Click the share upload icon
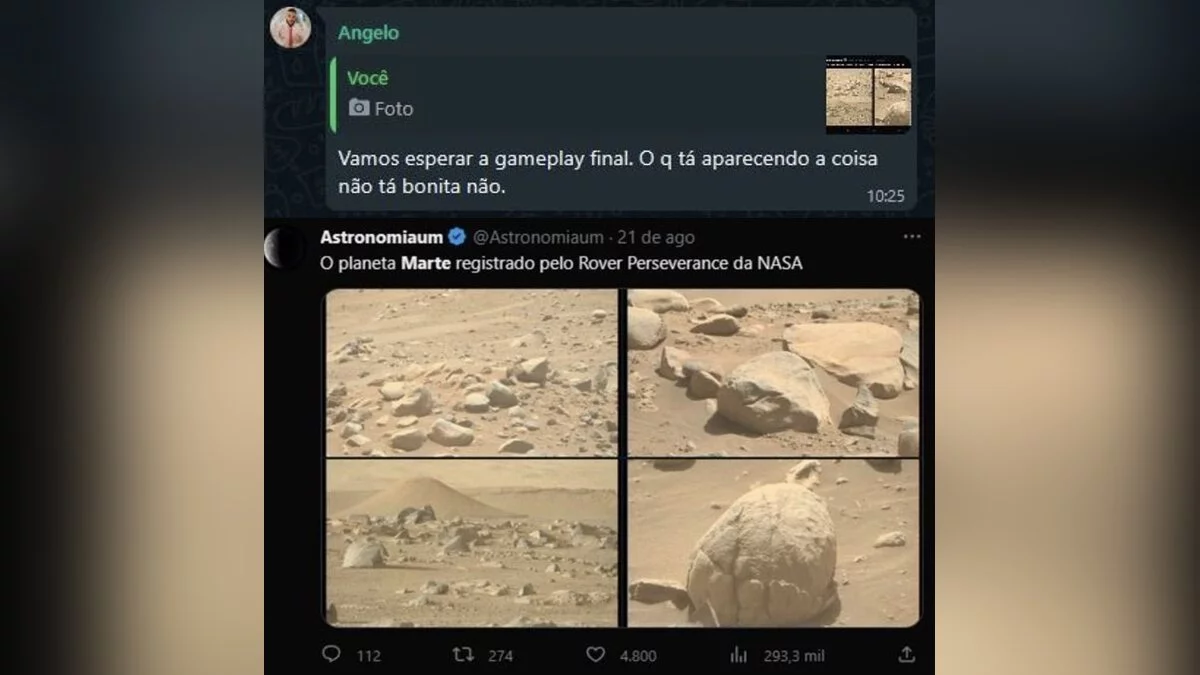The width and height of the screenshot is (1200, 675). (906, 655)
